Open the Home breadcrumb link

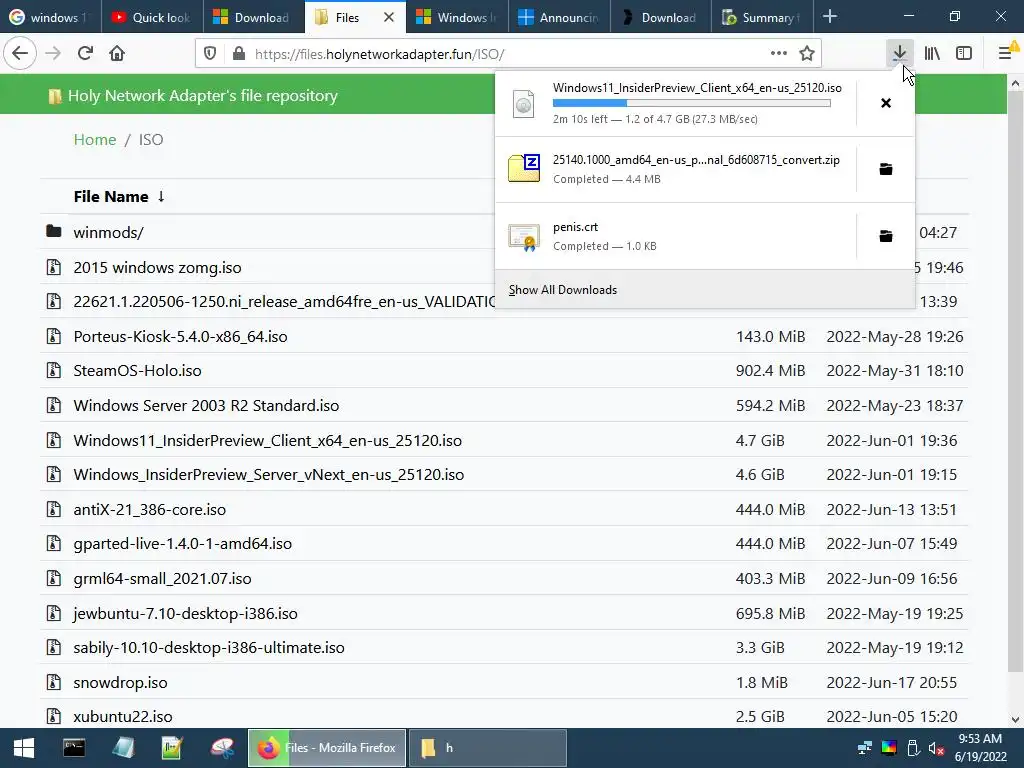click(95, 140)
